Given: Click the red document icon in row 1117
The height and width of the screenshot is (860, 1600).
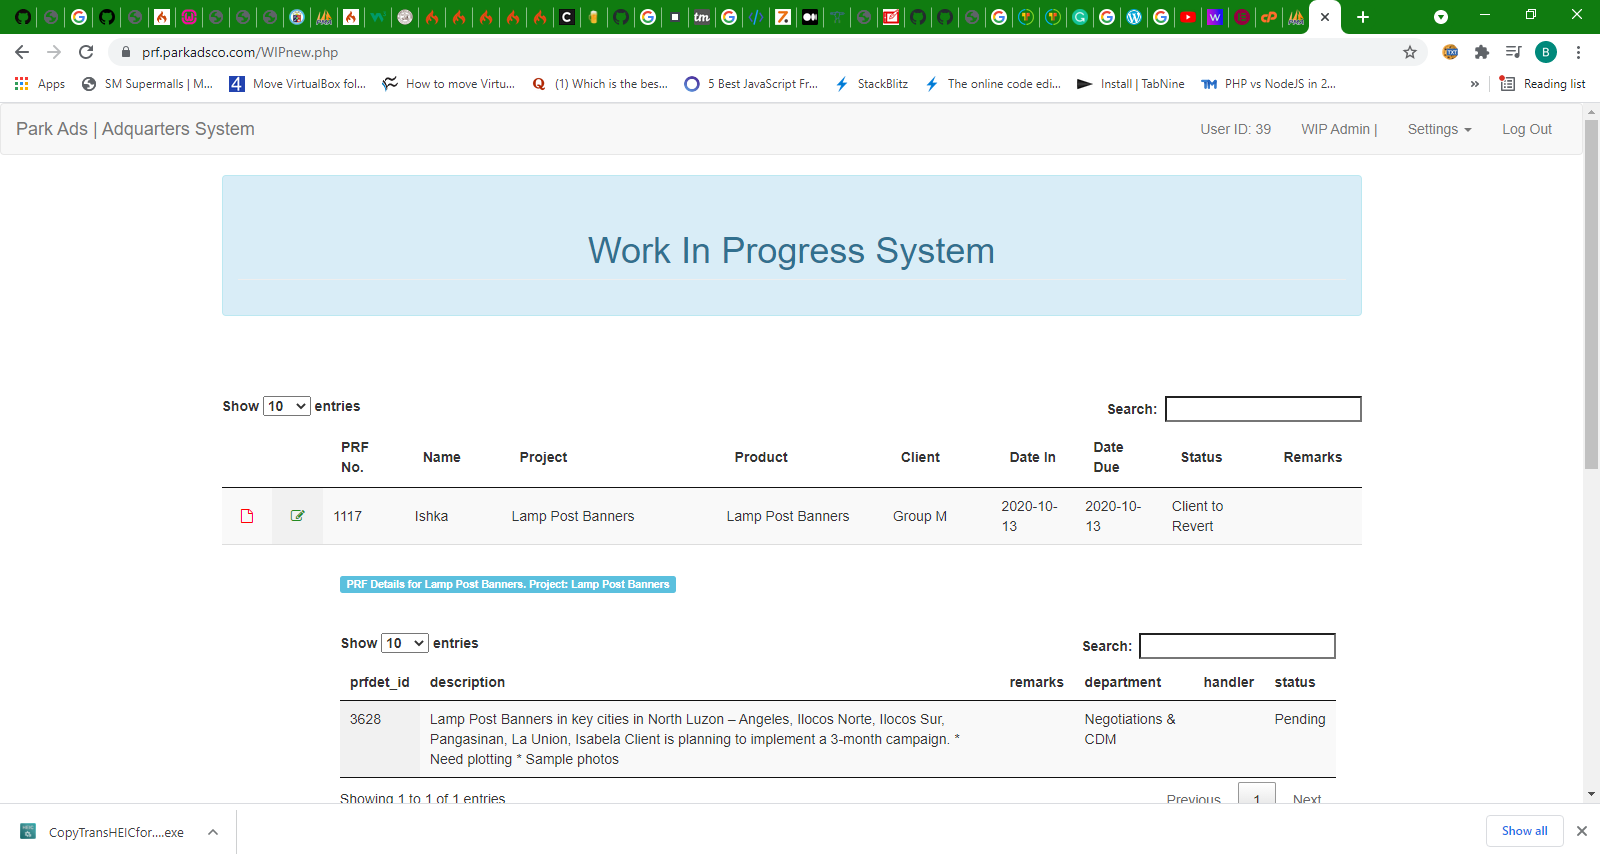Looking at the screenshot, I should coord(247,516).
